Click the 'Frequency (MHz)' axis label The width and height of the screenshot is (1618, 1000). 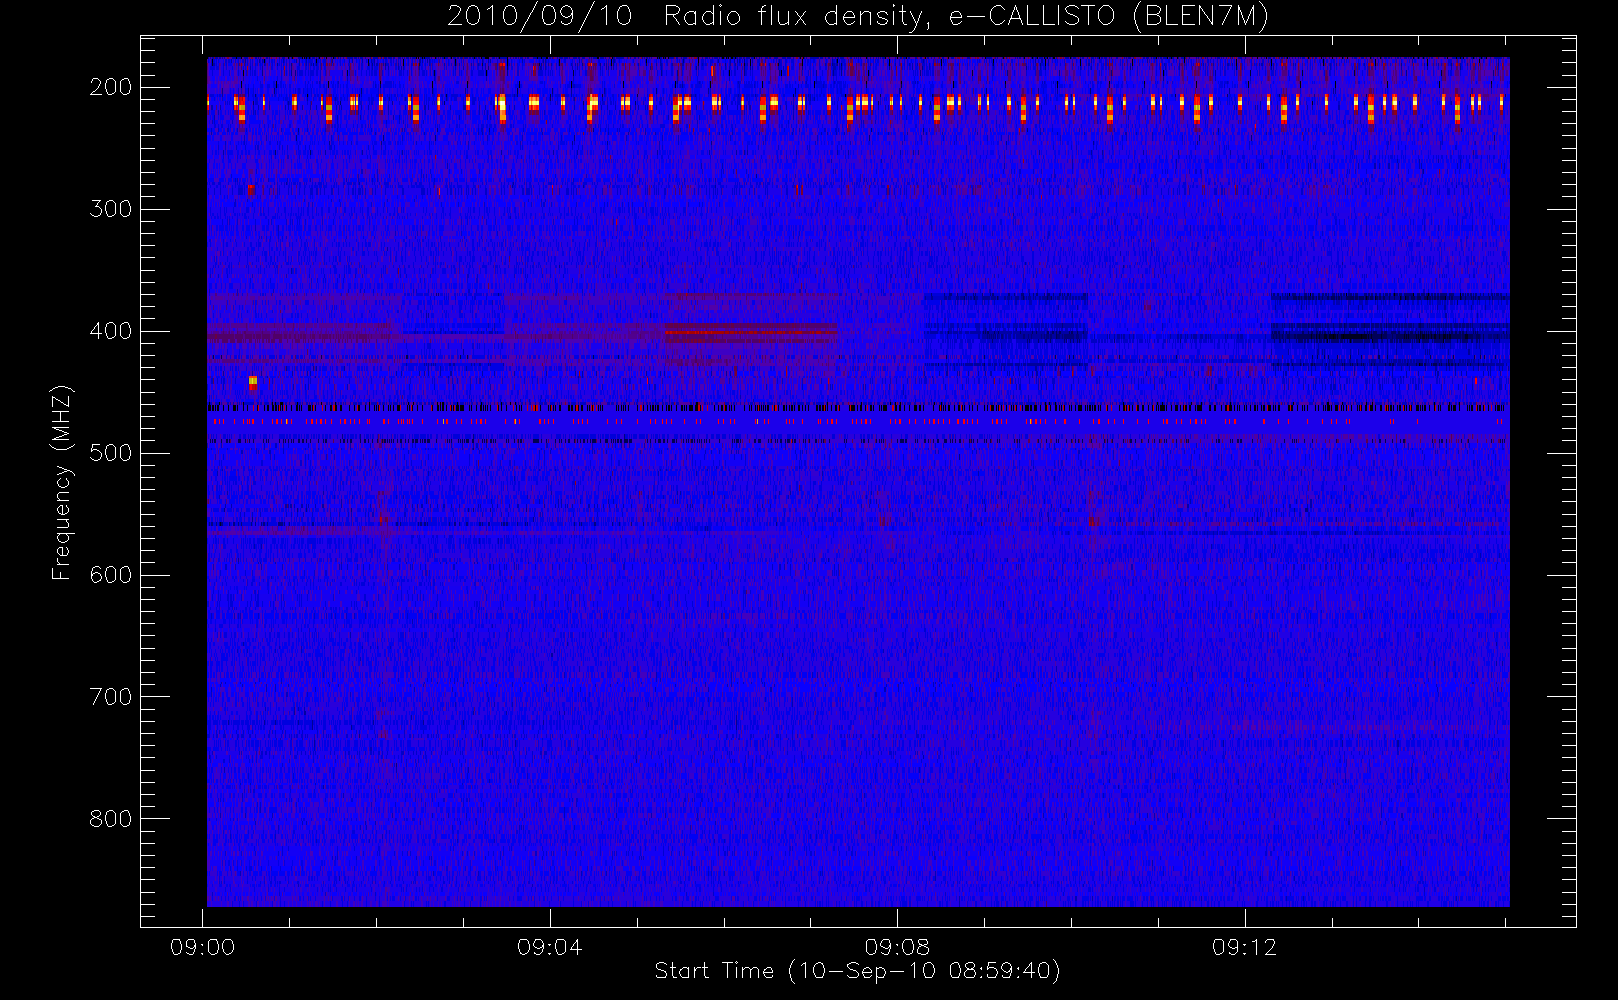coord(62,482)
